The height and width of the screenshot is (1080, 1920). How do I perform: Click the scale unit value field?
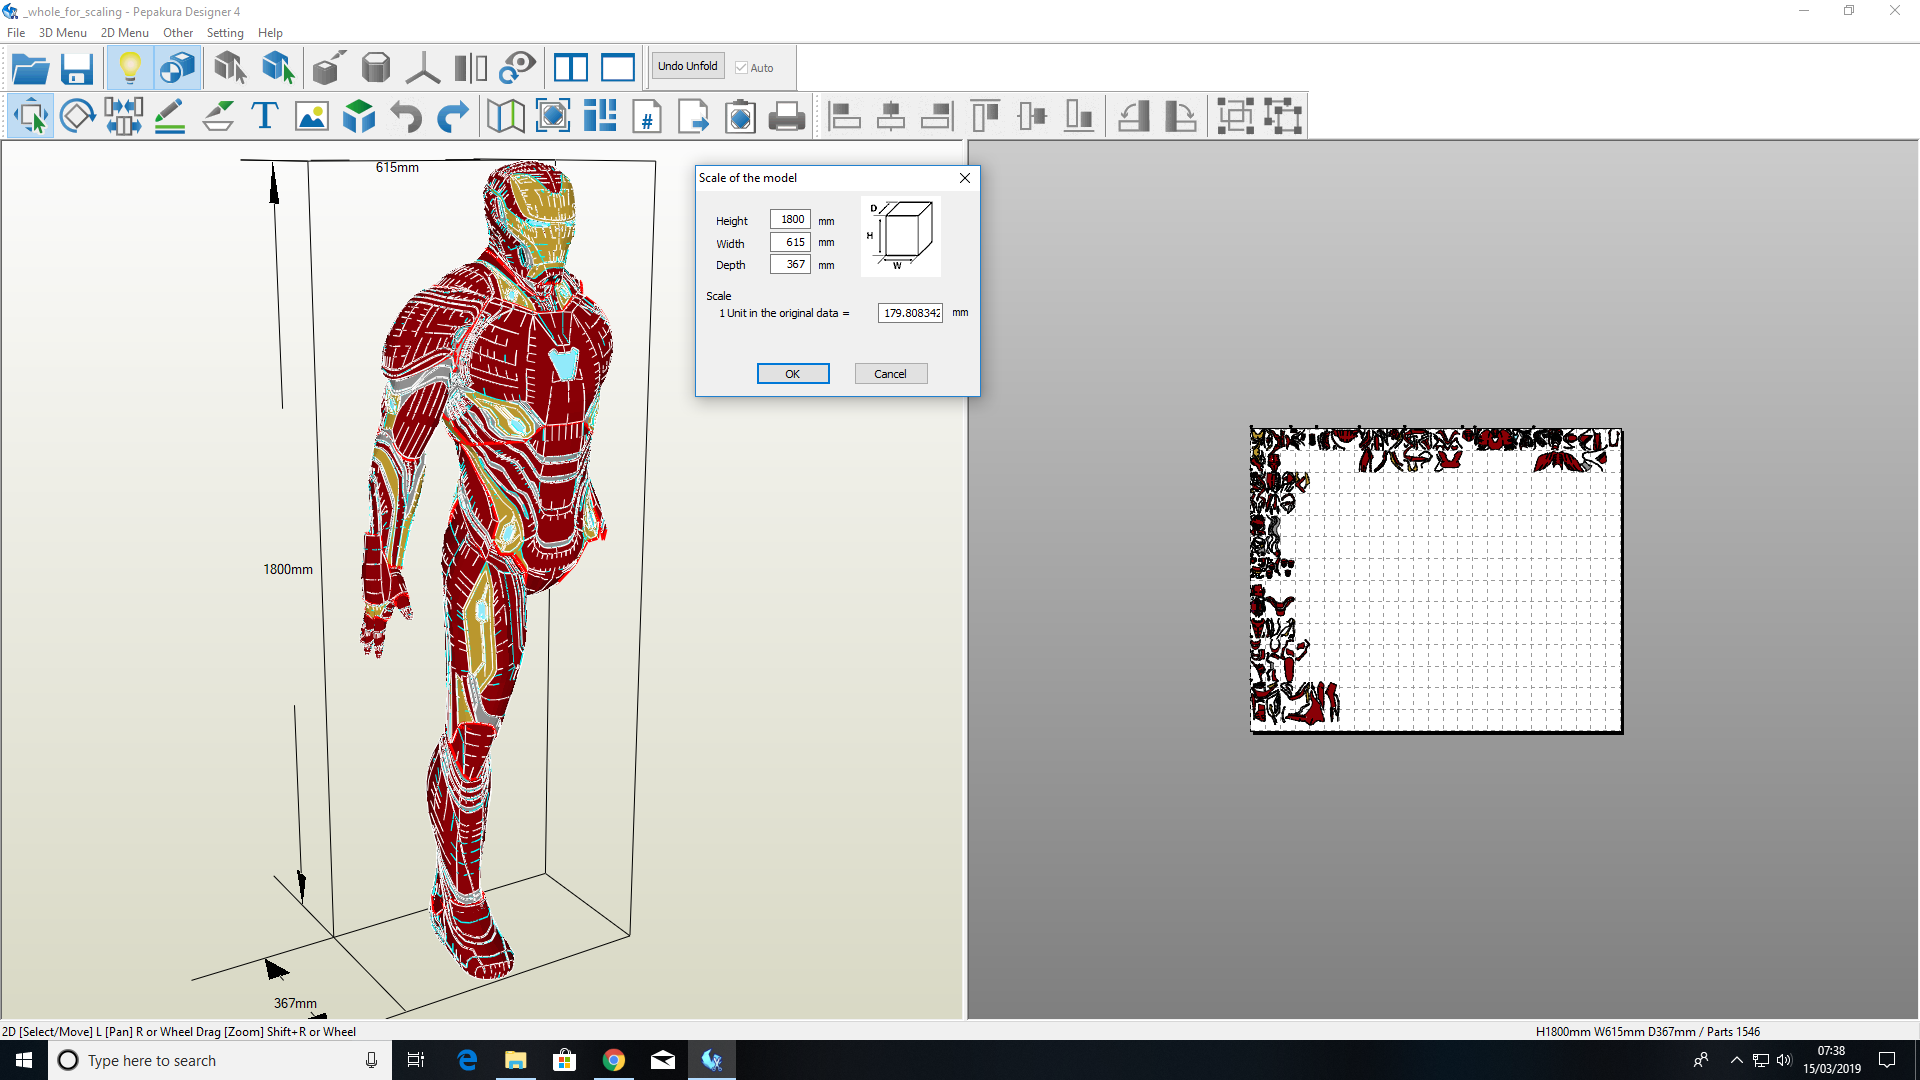(x=910, y=313)
